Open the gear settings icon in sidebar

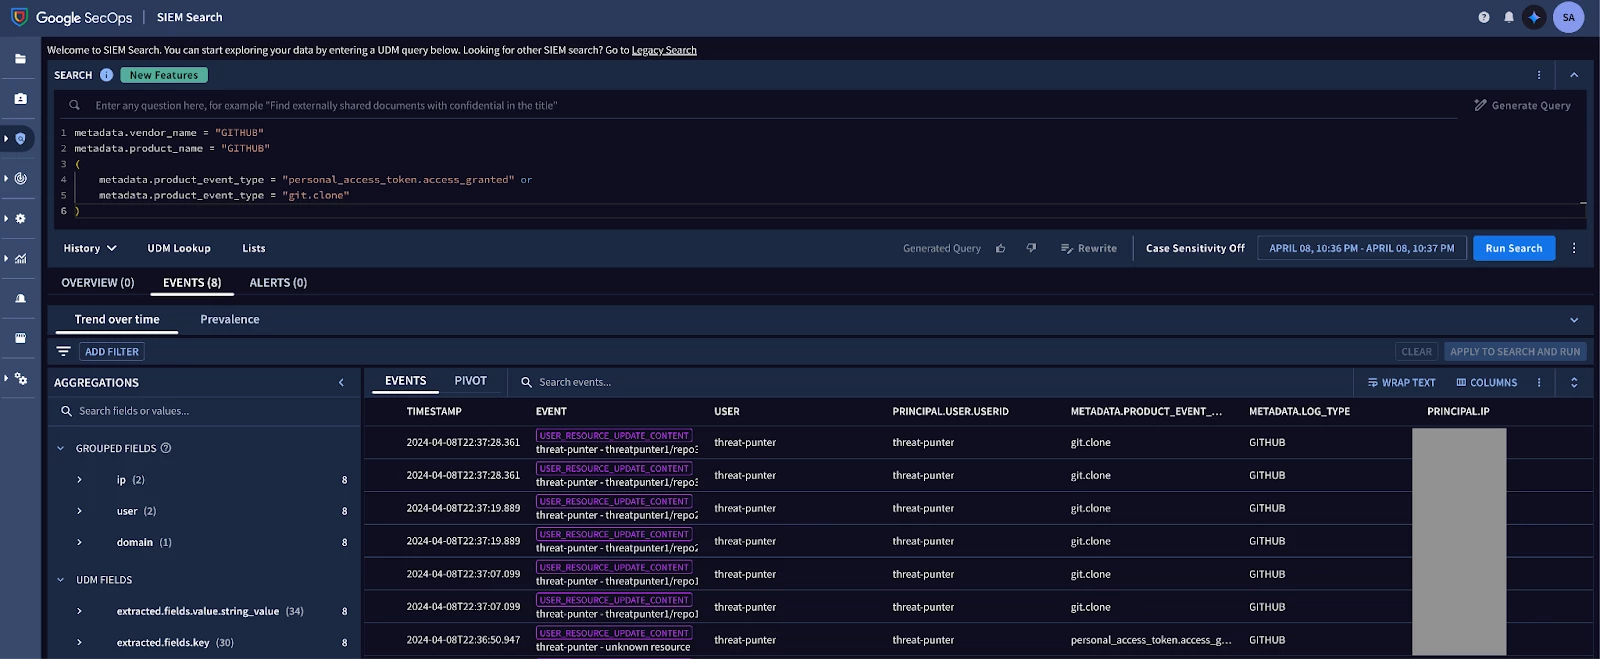(x=20, y=219)
